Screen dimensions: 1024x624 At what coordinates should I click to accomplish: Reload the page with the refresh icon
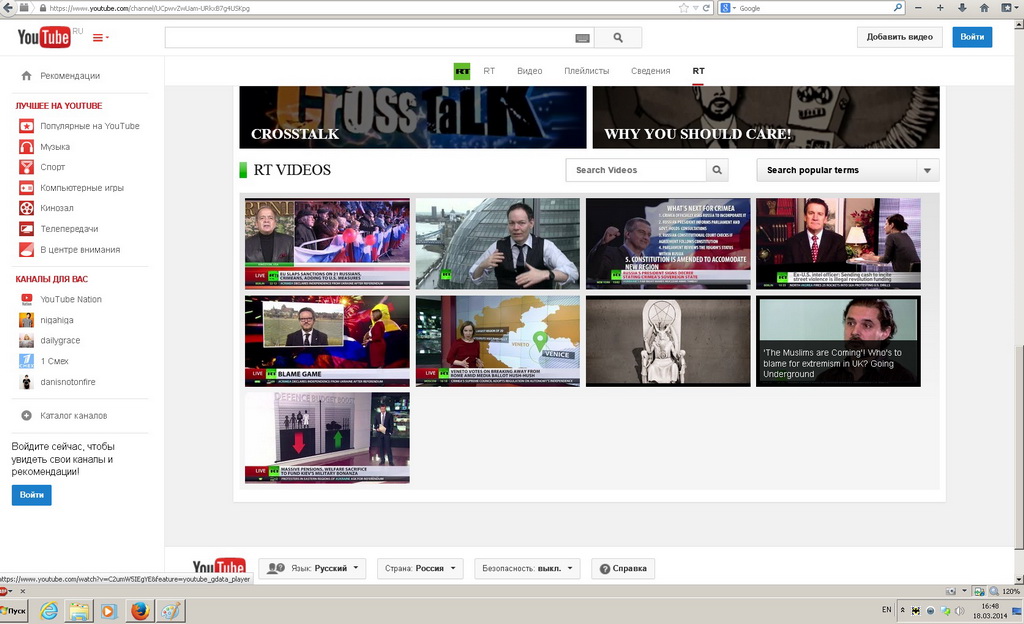click(x=706, y=8)
